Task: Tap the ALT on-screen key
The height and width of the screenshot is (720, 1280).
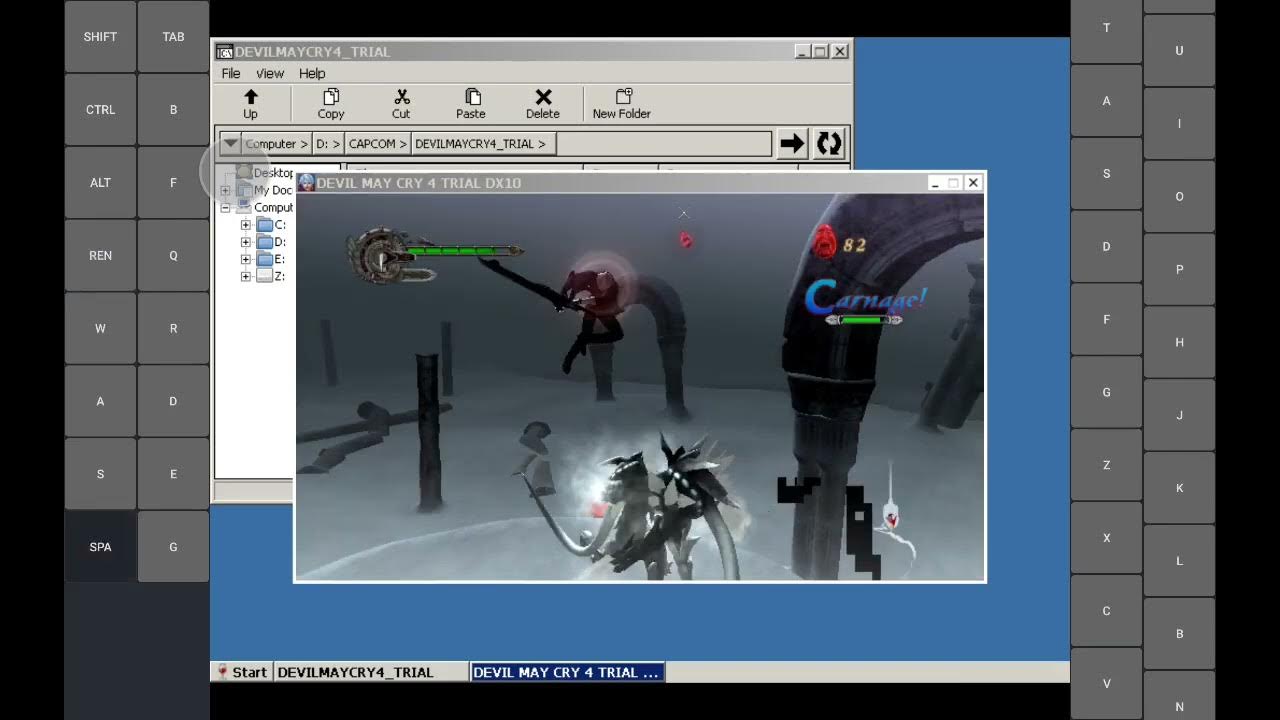Action: pos(100,183)
